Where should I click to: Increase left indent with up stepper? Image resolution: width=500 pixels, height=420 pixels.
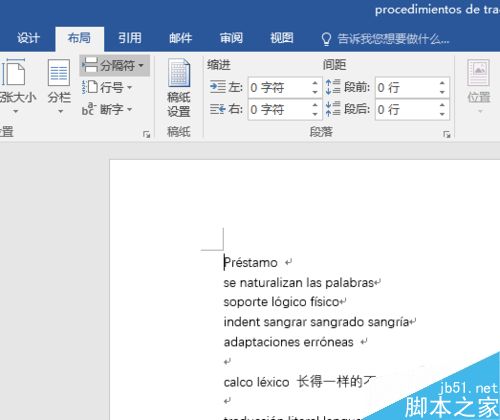(x=315, y=83)
